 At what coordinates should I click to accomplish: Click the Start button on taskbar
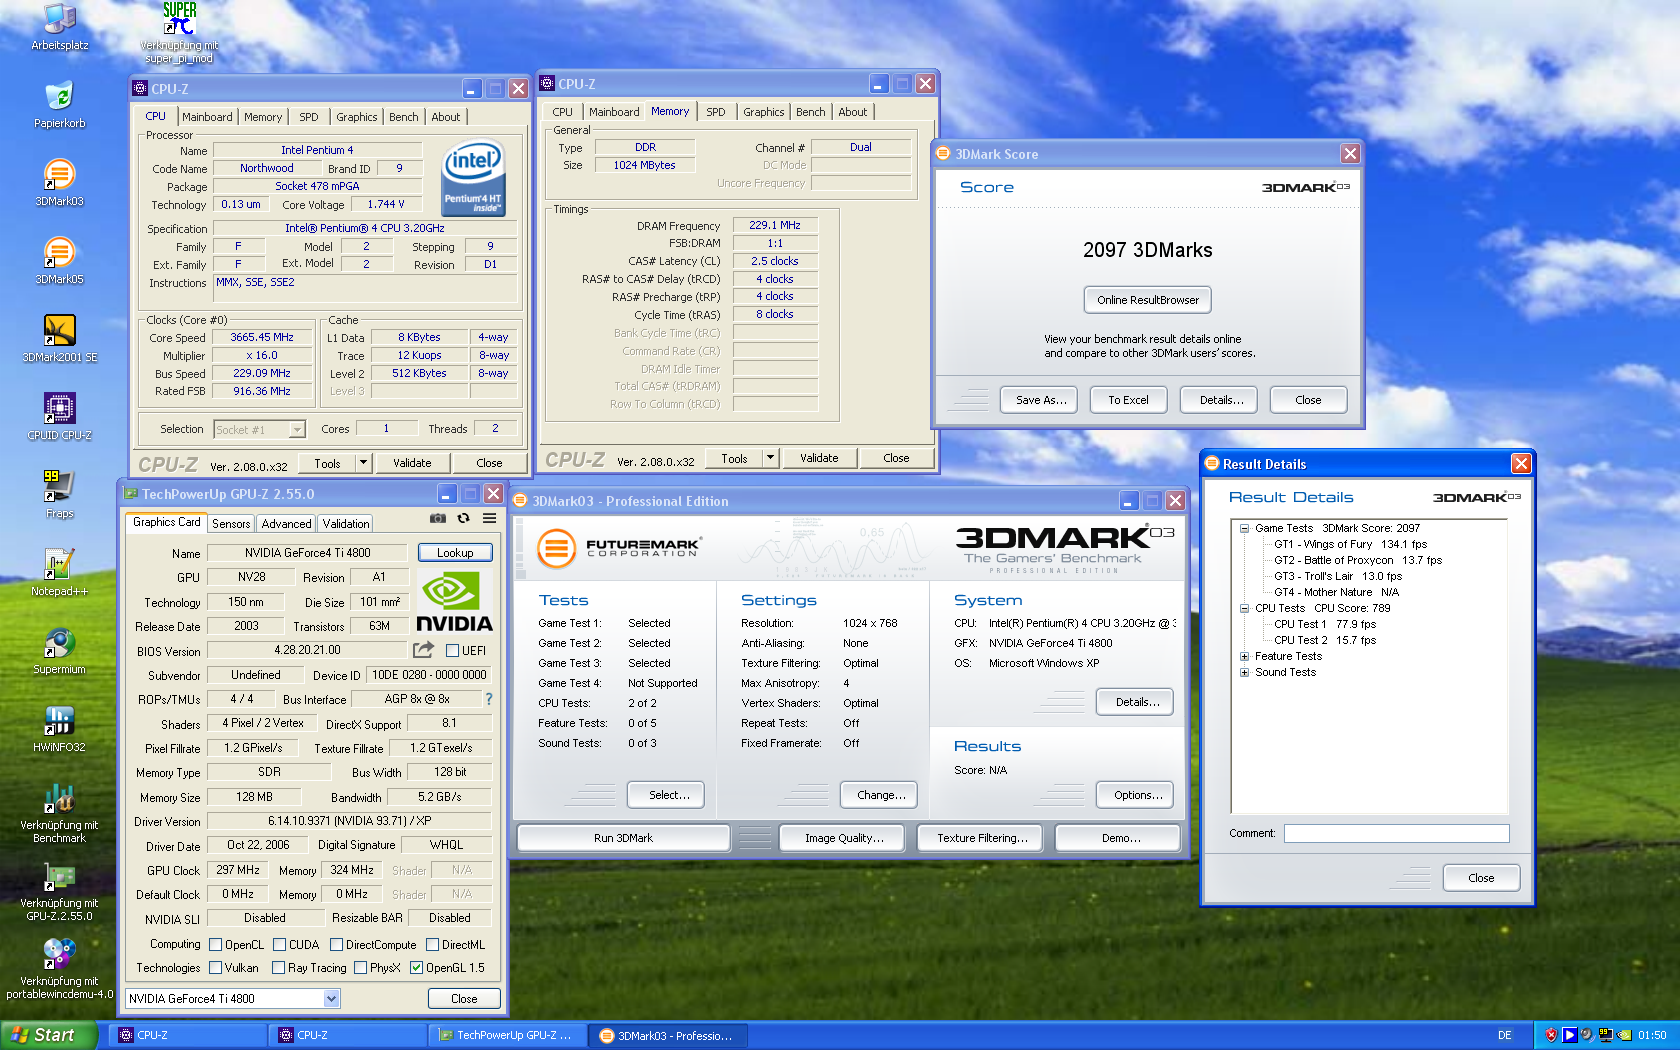pyautogui.click(x=49, y=1035)
